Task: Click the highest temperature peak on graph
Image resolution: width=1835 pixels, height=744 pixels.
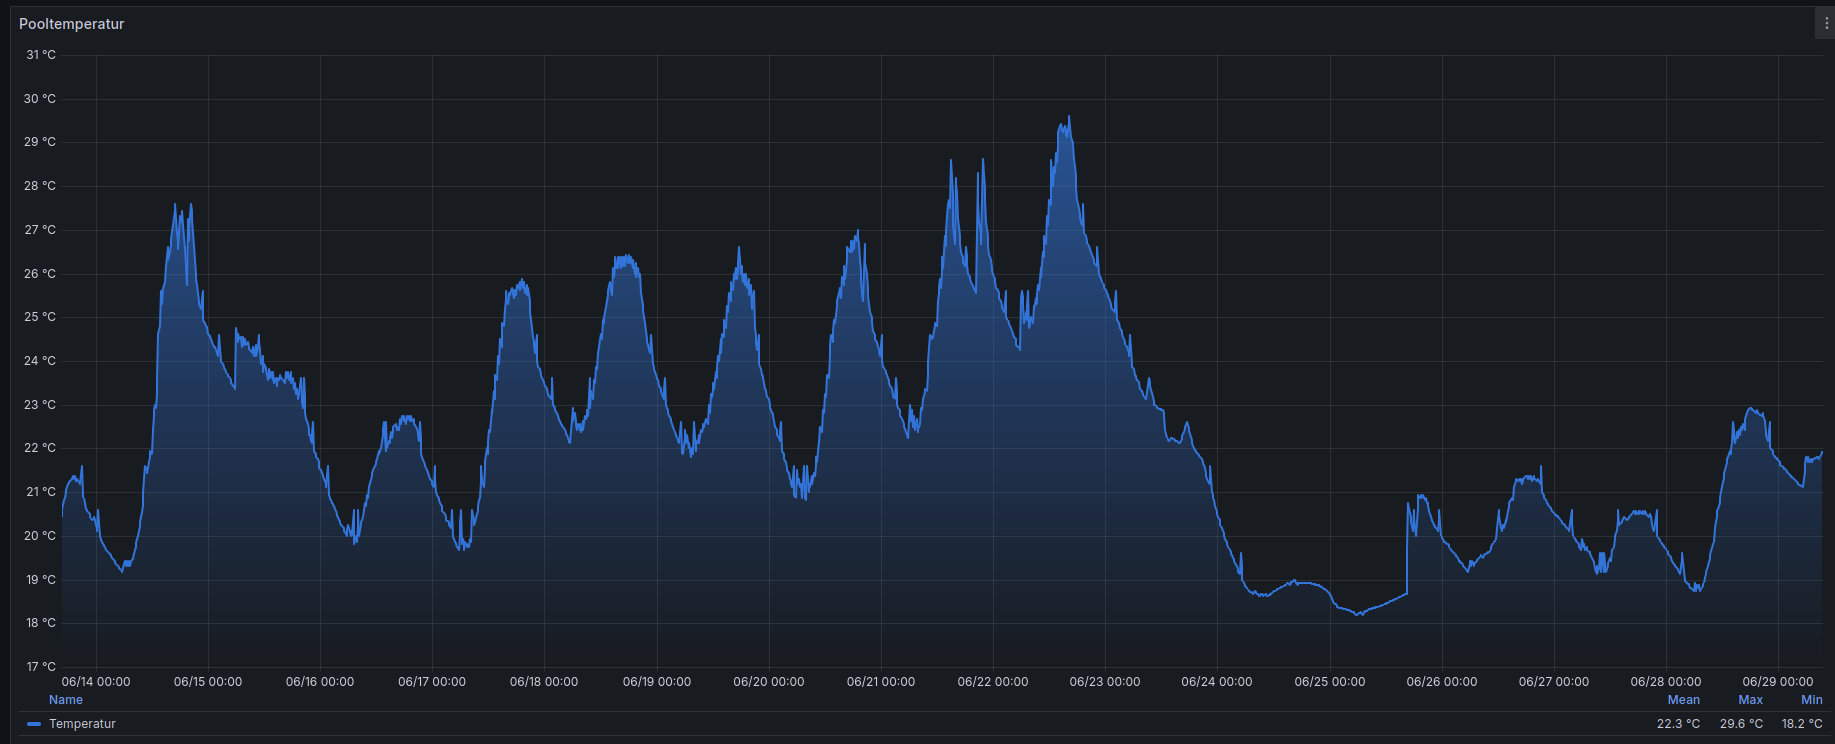Action: [x=1069, y=118]
